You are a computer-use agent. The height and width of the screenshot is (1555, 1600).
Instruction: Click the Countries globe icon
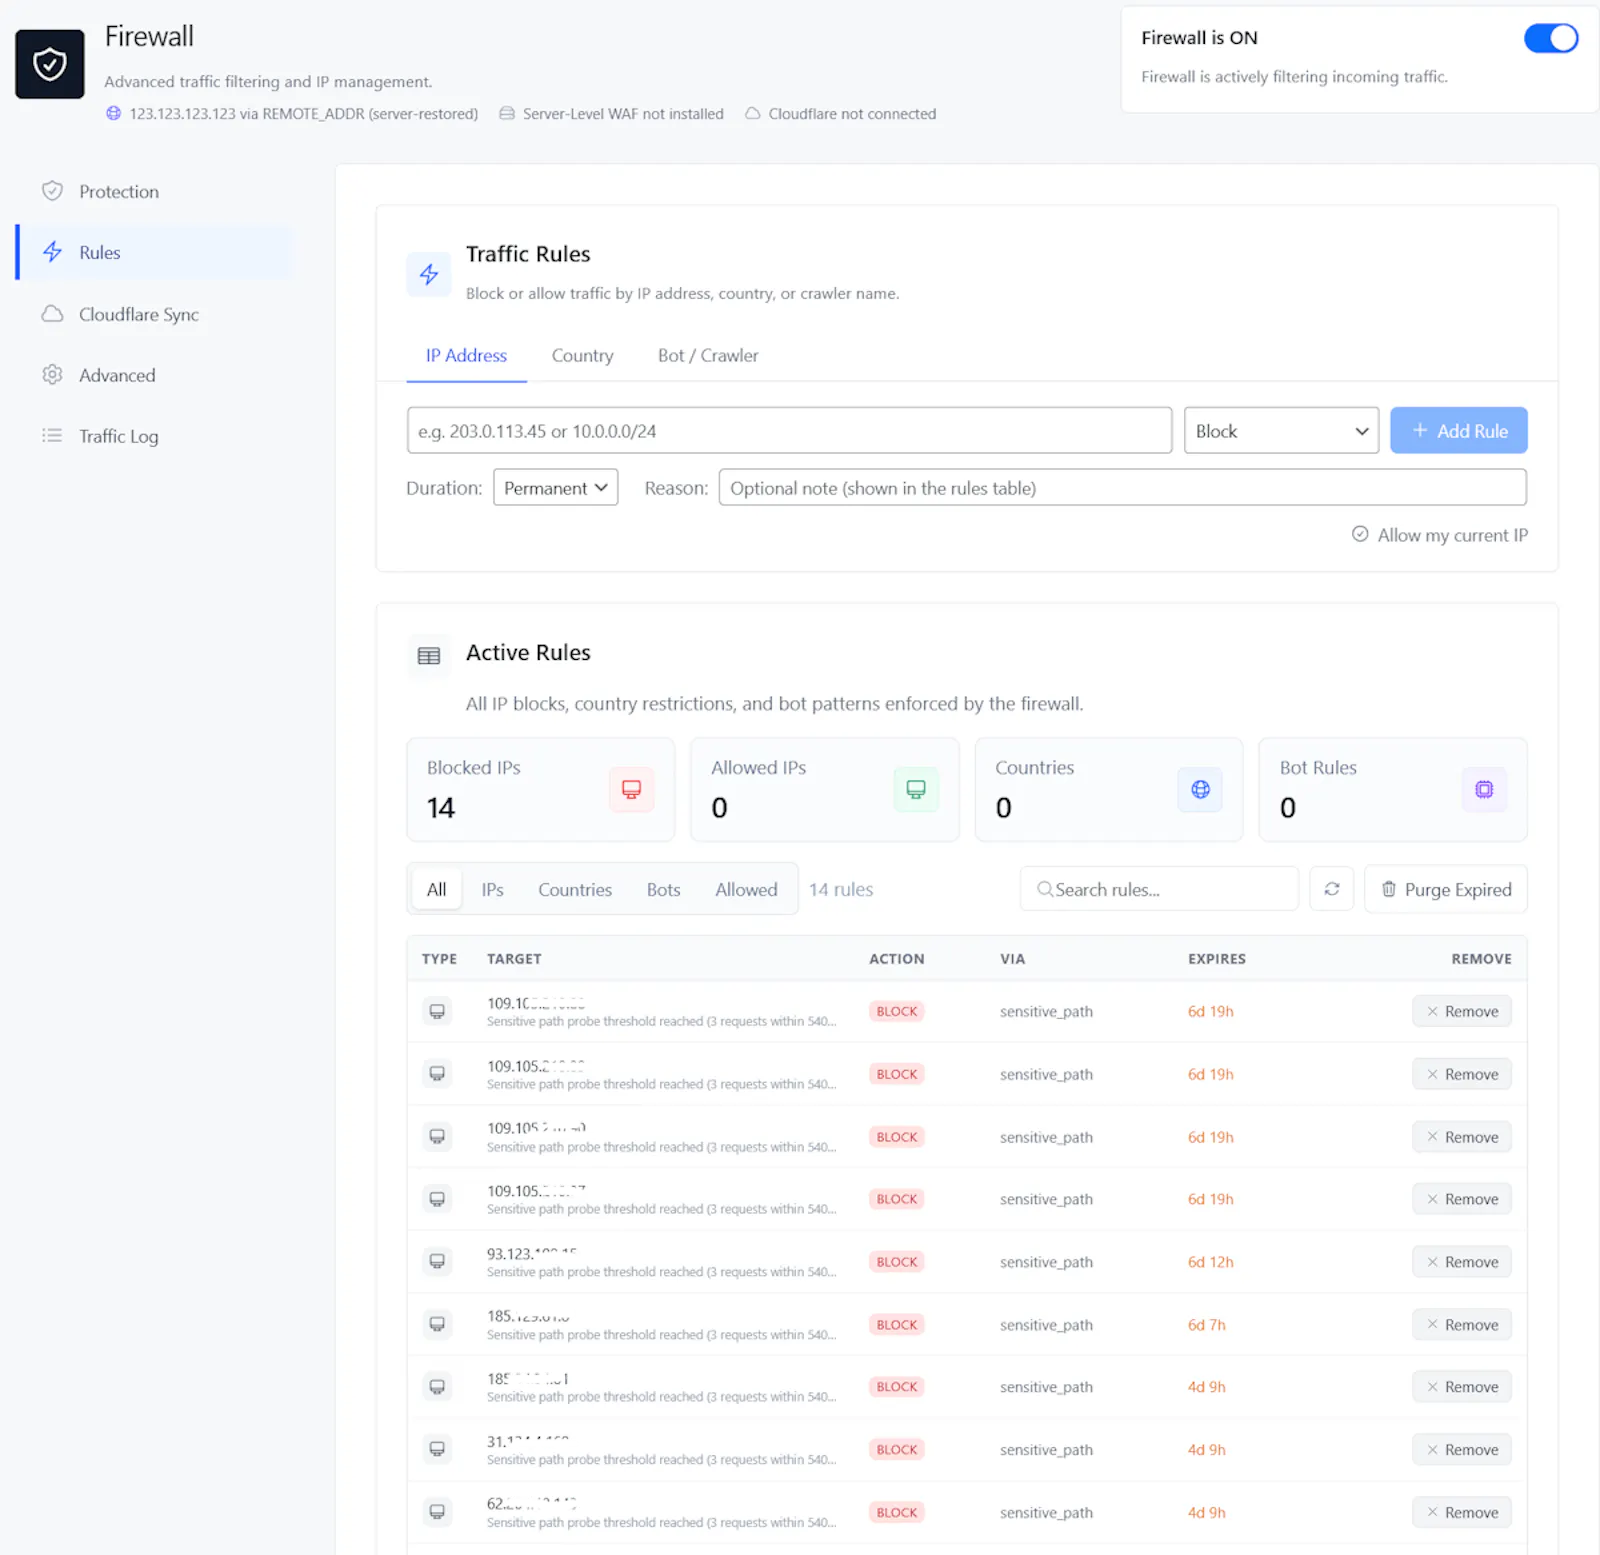(1200, 789)
